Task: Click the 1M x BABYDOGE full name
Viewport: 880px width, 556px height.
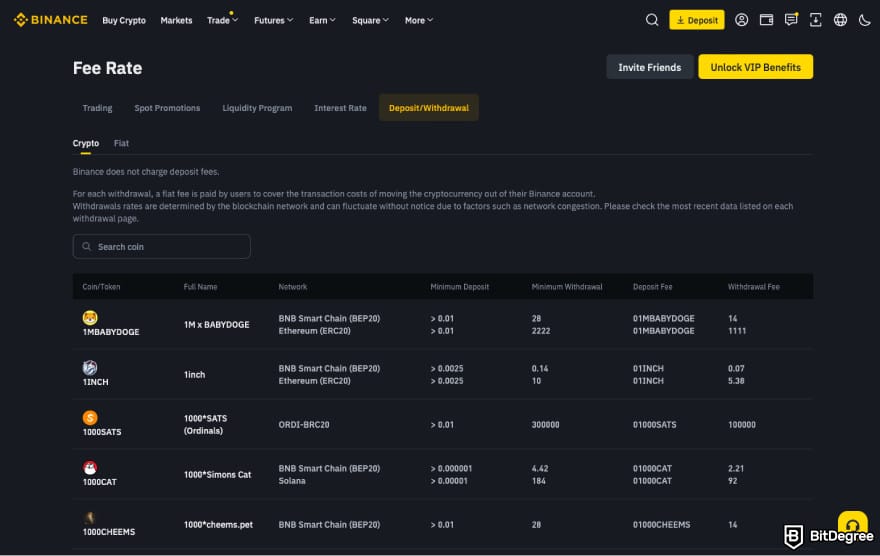Action: pyautogui.click(x=217, y=324)
